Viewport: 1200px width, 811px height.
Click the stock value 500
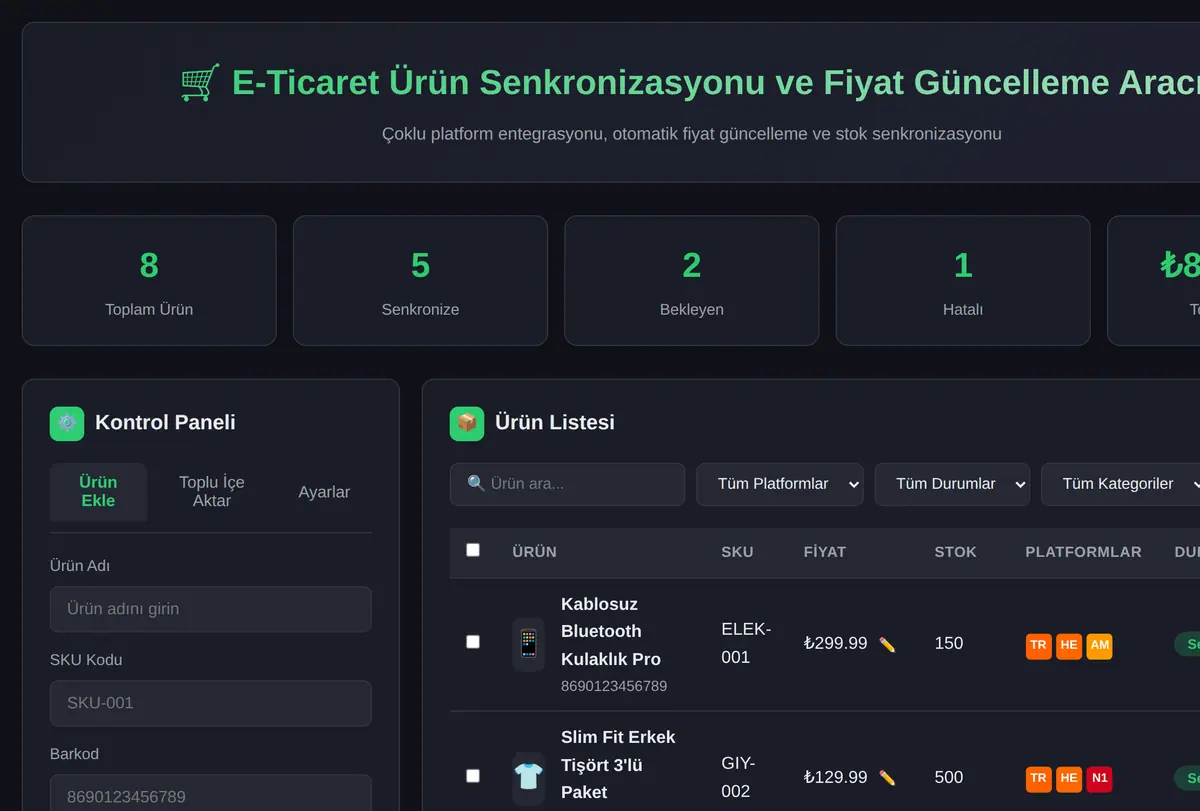pos(949,778)
